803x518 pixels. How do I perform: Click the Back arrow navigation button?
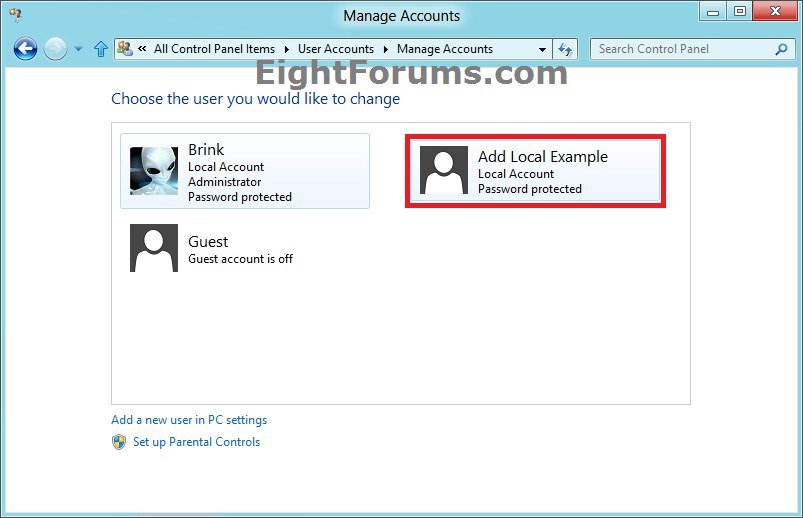click(x=25, y=49)
